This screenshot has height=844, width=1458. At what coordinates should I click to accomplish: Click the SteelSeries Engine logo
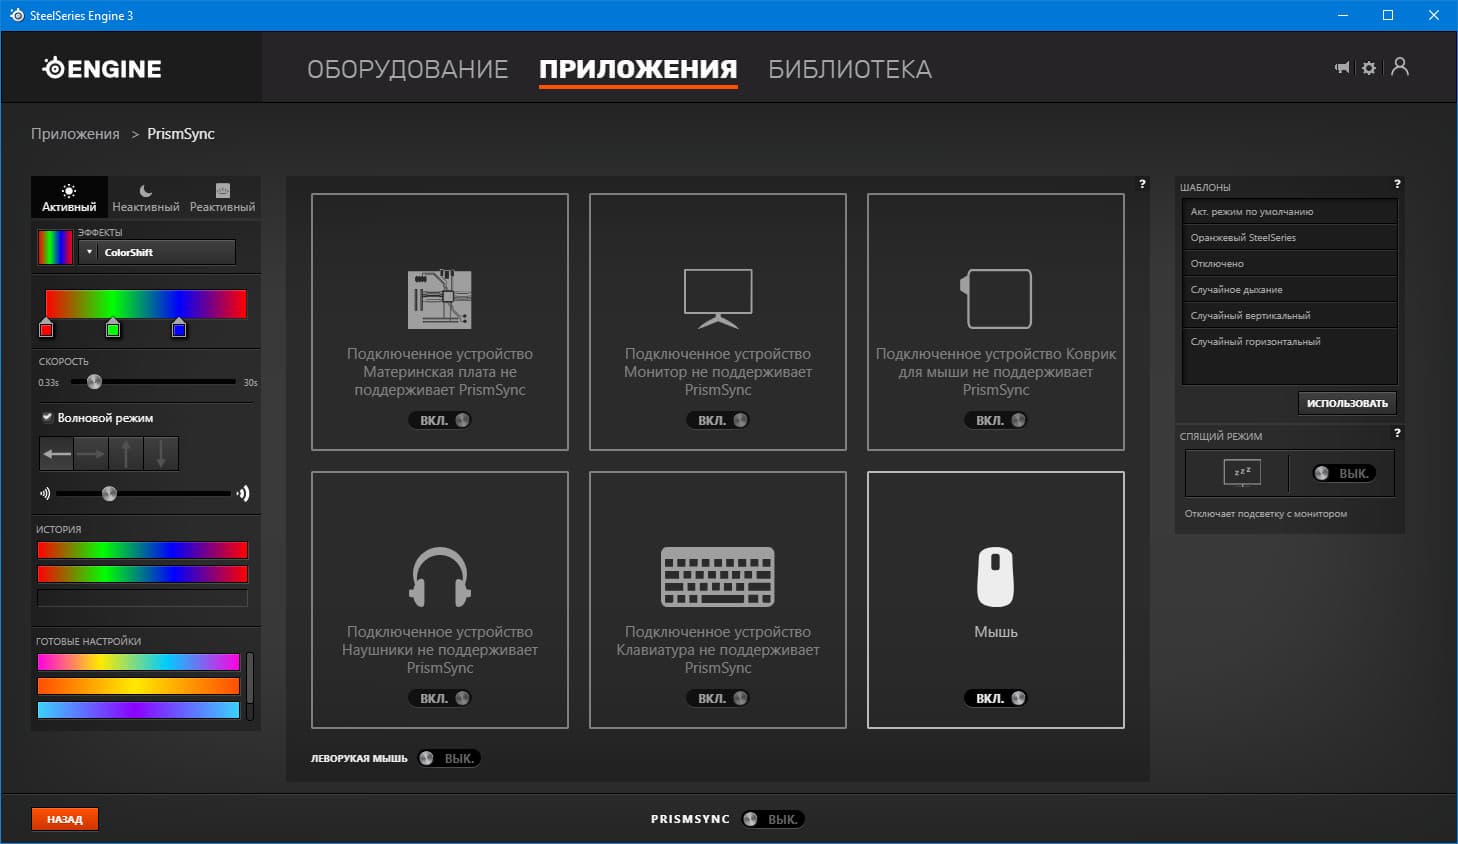(102, 68)
